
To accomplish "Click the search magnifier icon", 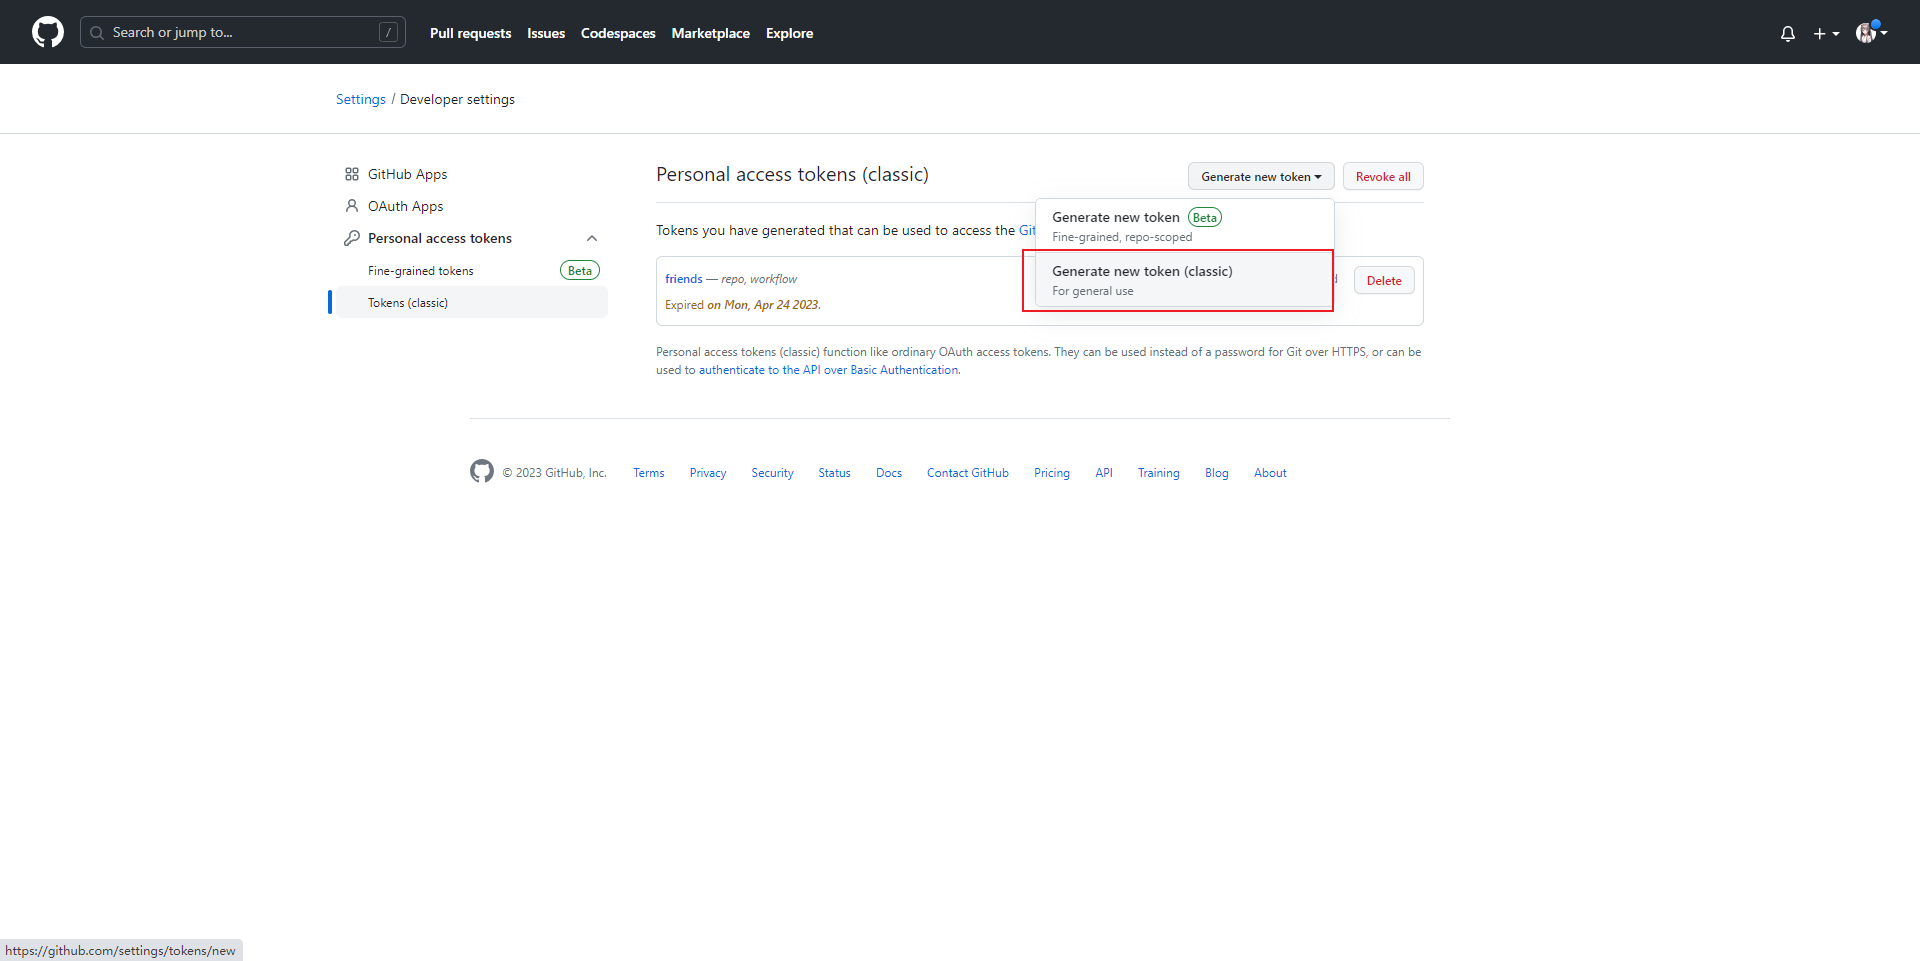I will click(x=97, y=33).
